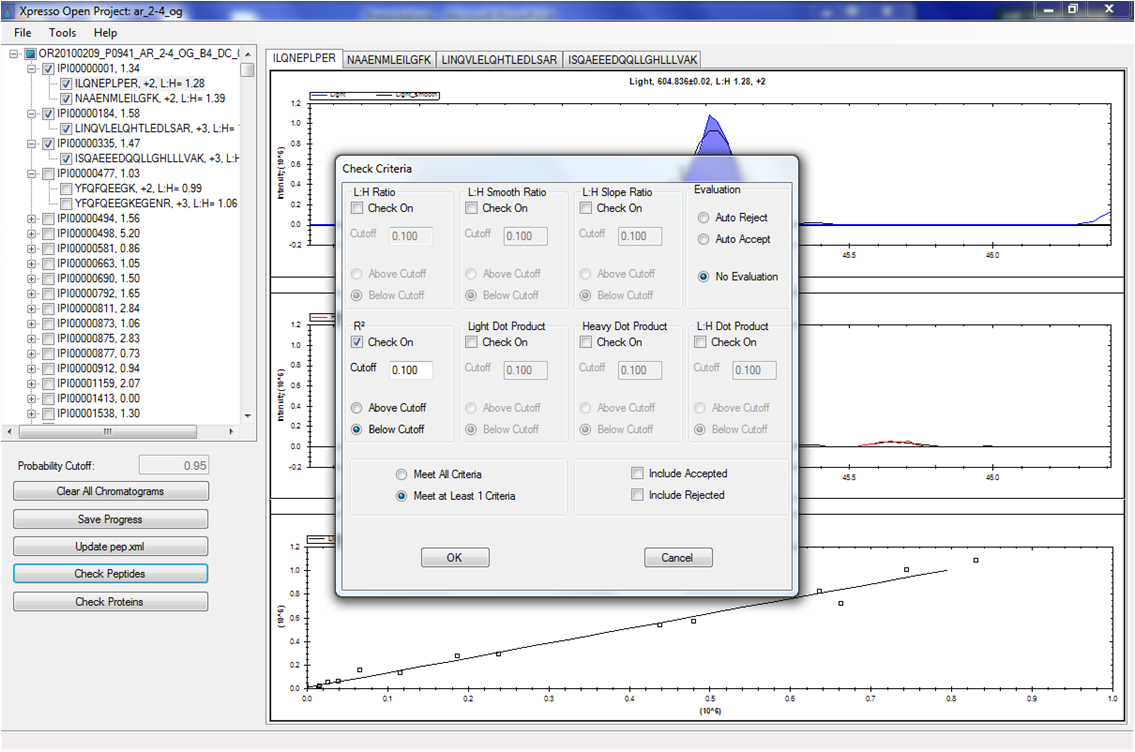Image resolution: width=1135 pixels, height=752 pixels.
Task: Choose the Meet All Criteria option
Action: tap(403, 474)
